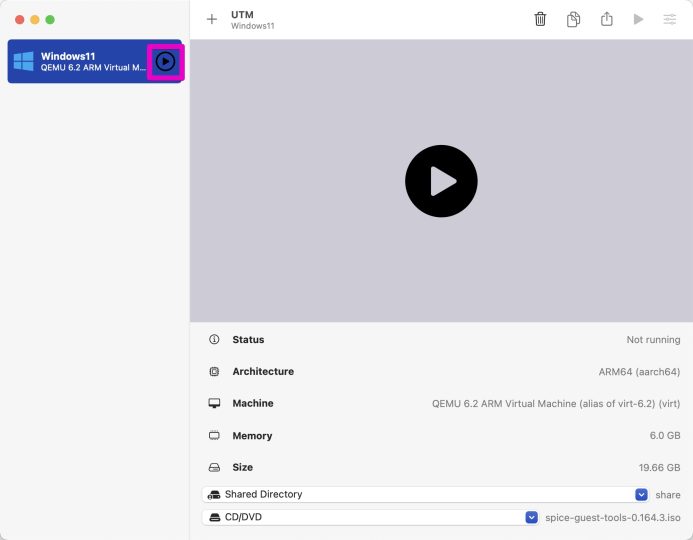The width and height of the screenshot is (693, 540).
Task: Click the Size drive icon
Action: (x=214, y=467)
